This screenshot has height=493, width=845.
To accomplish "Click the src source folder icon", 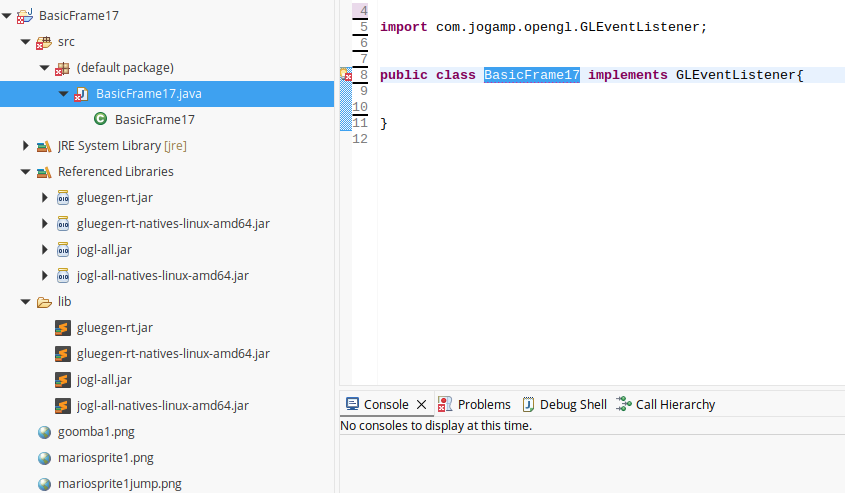I will (x=44, y=42).
